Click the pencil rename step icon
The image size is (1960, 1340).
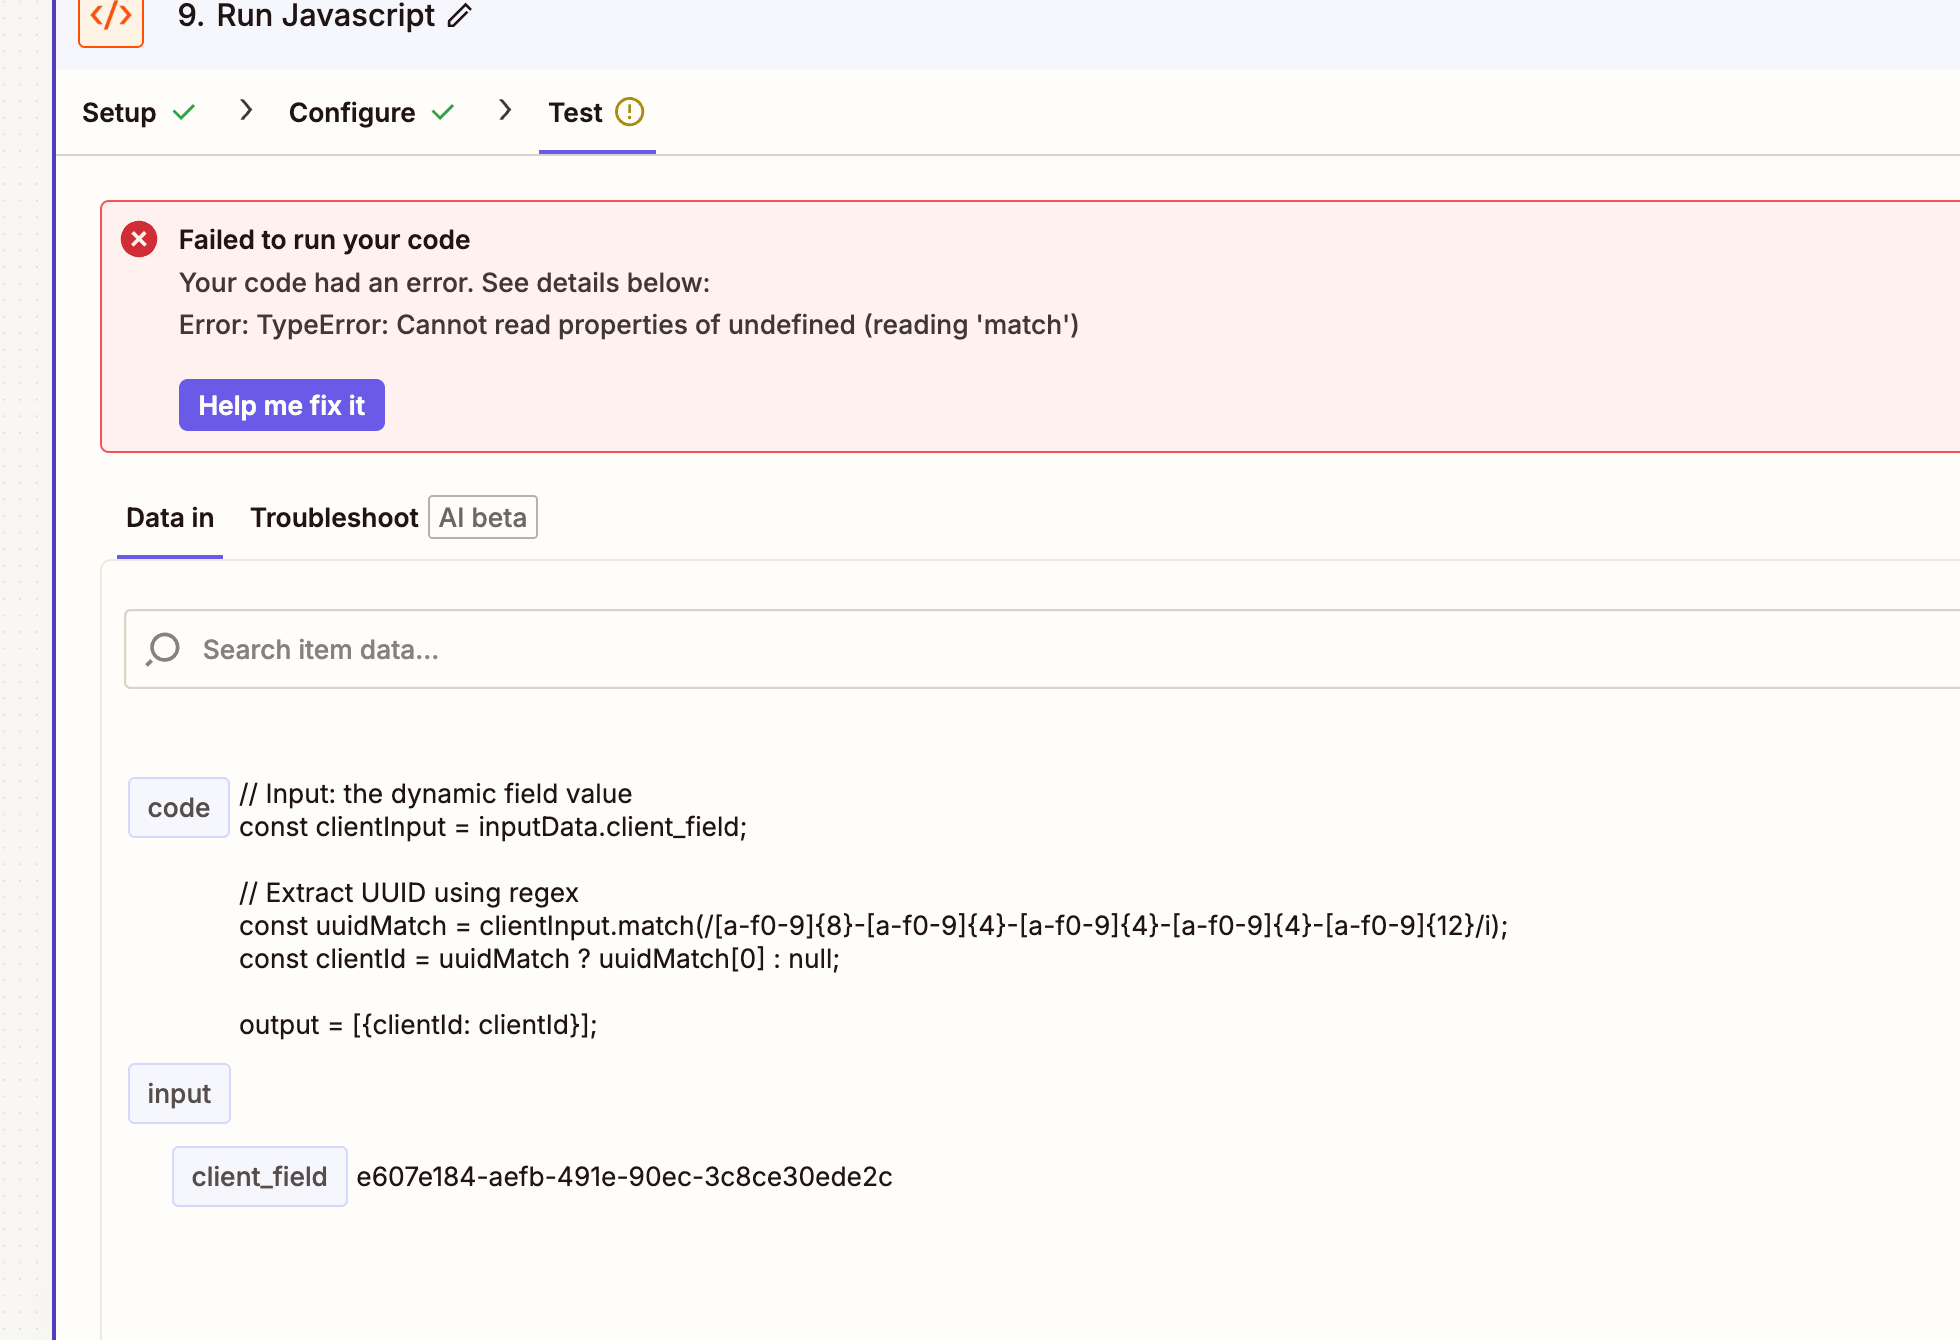pyautogui.click(x=459, y=16)
